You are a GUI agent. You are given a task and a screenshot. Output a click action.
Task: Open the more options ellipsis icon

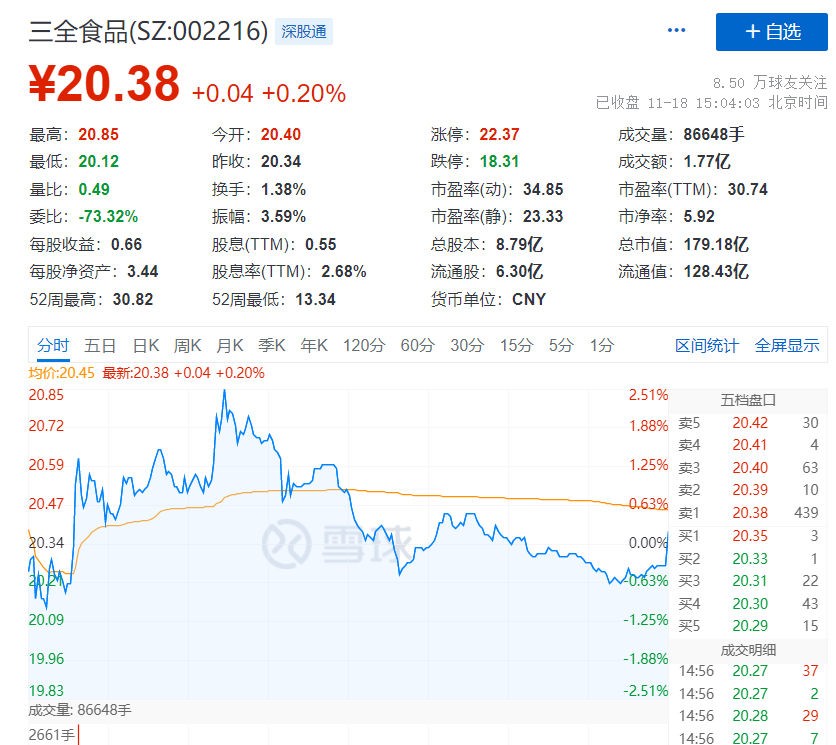coord(676,30)
